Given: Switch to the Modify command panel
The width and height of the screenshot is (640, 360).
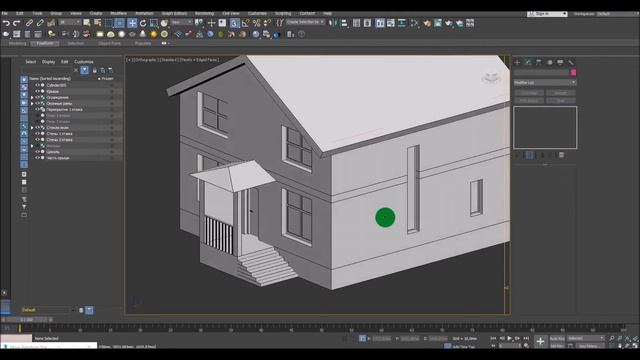Looking at the screenshot, I should [528, 62].
